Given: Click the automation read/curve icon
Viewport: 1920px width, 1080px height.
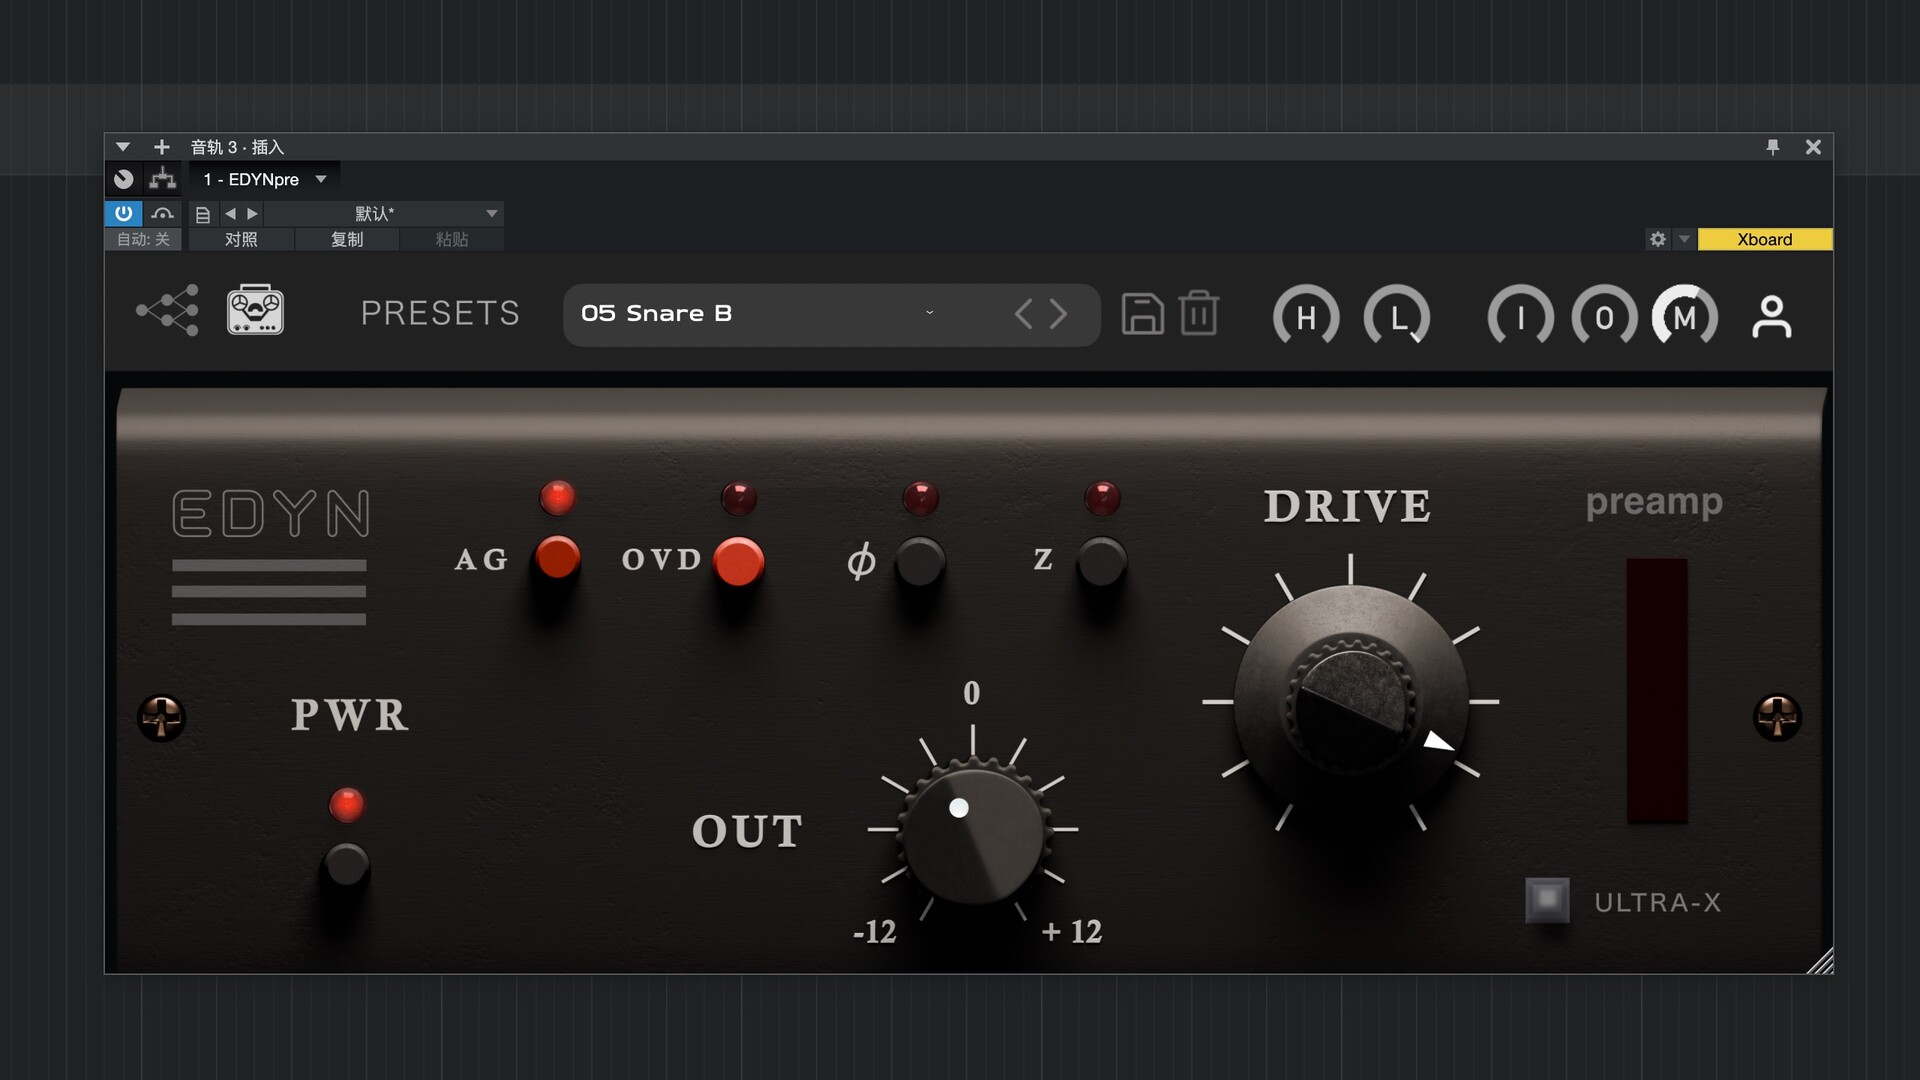Looking at the screenshot, I should (x=163, y=213).
